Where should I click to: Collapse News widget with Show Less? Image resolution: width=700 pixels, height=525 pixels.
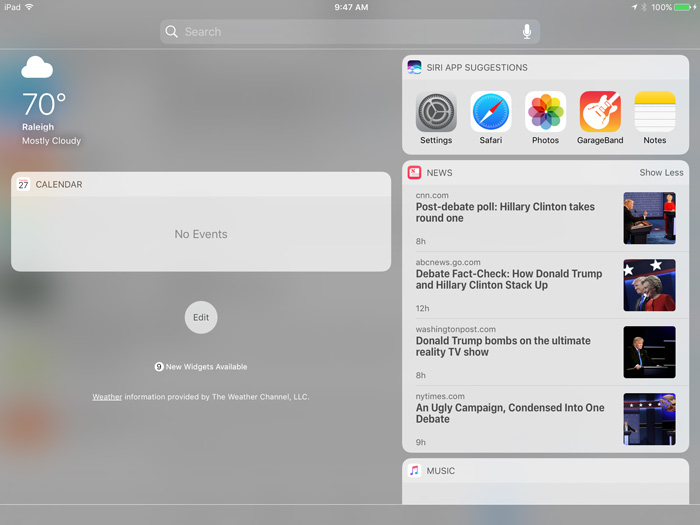click(x=661, y=173)
